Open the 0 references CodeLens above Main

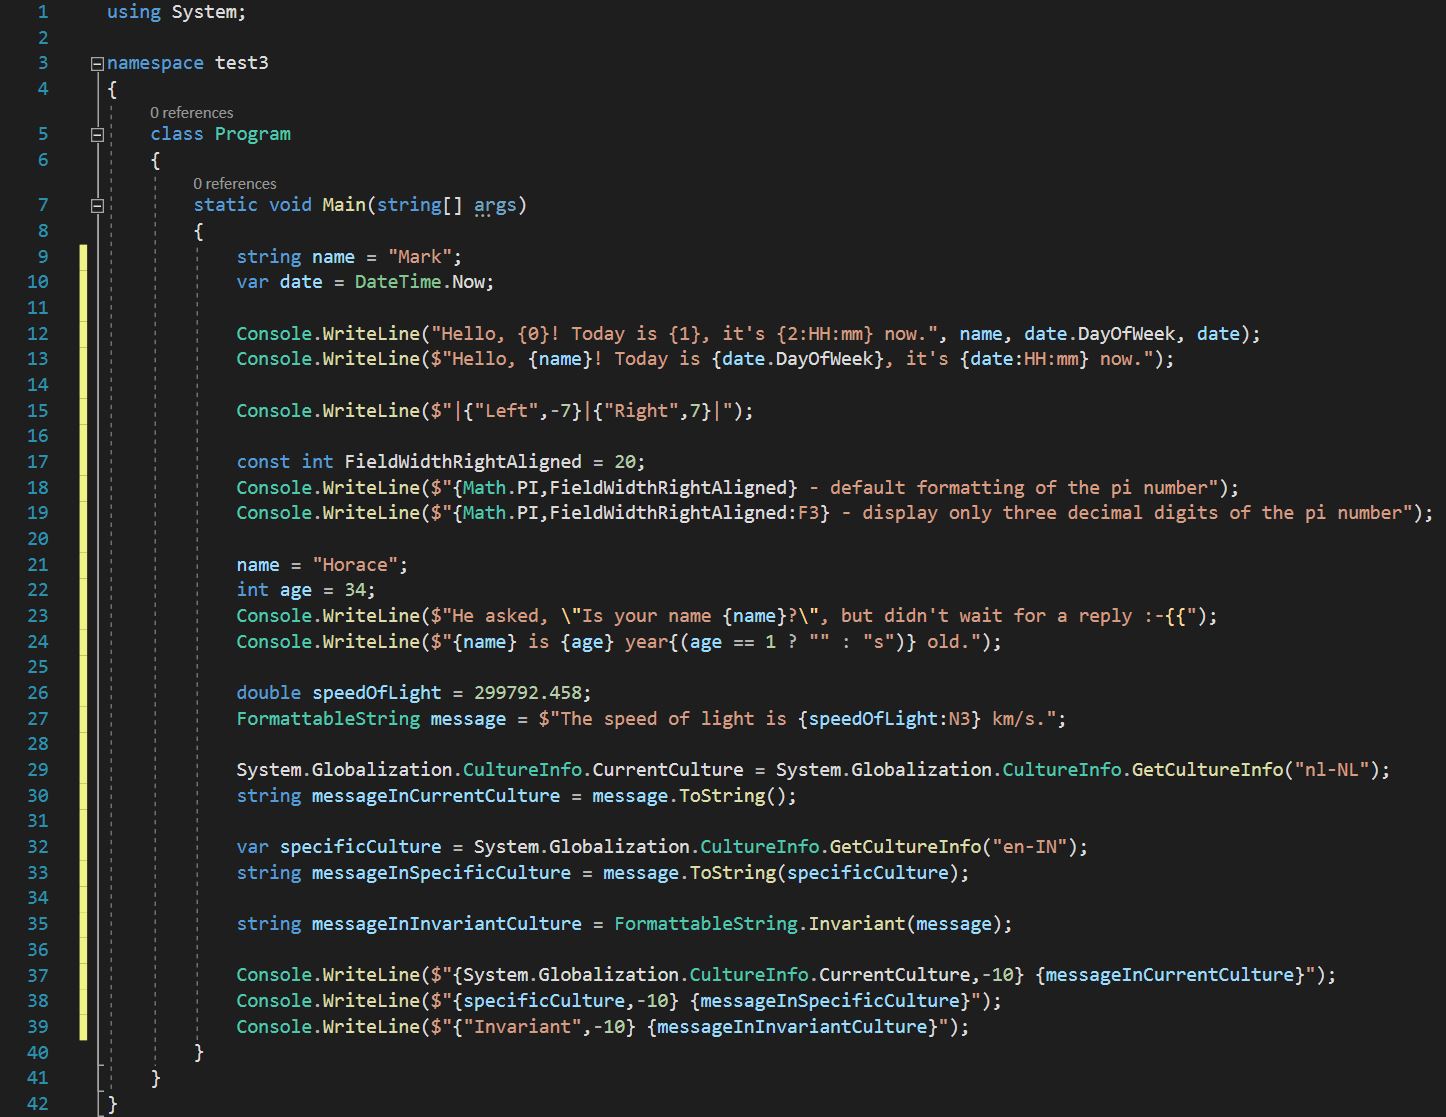pyautogui.click(x=234, y=183)
